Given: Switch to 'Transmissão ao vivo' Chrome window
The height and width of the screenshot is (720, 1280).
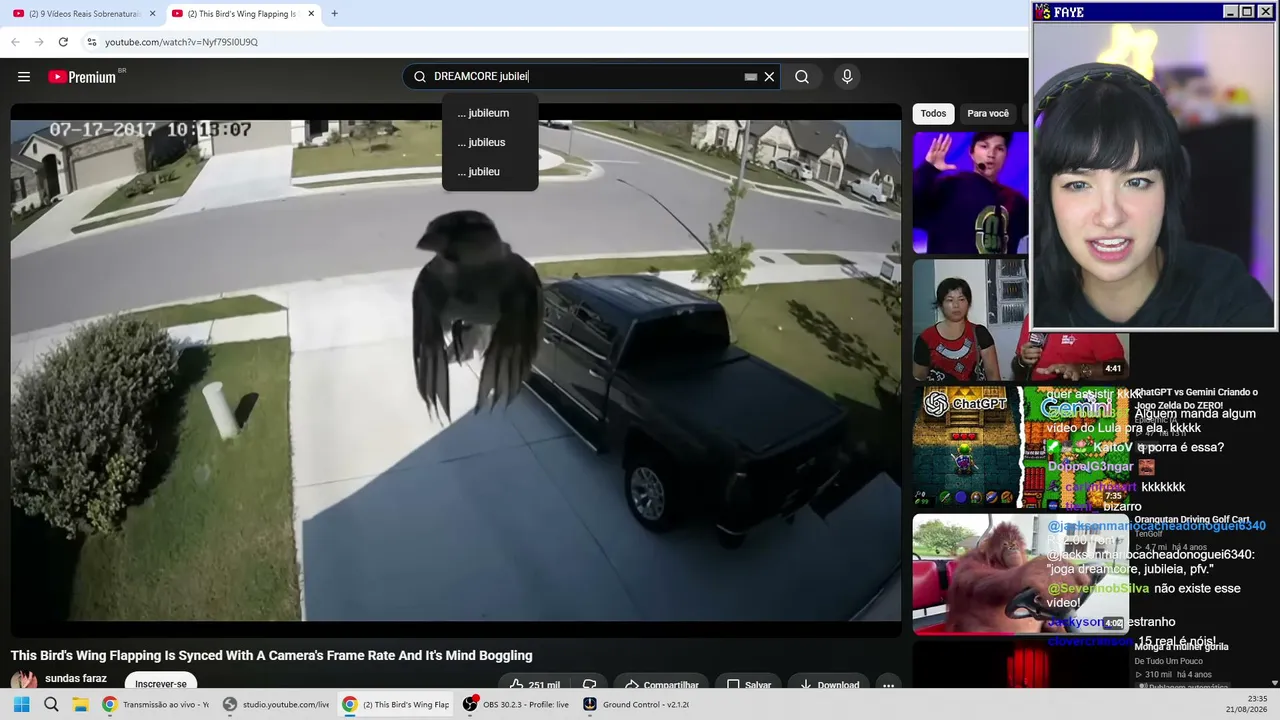Looking at the screenshot, I should [156, 704].
